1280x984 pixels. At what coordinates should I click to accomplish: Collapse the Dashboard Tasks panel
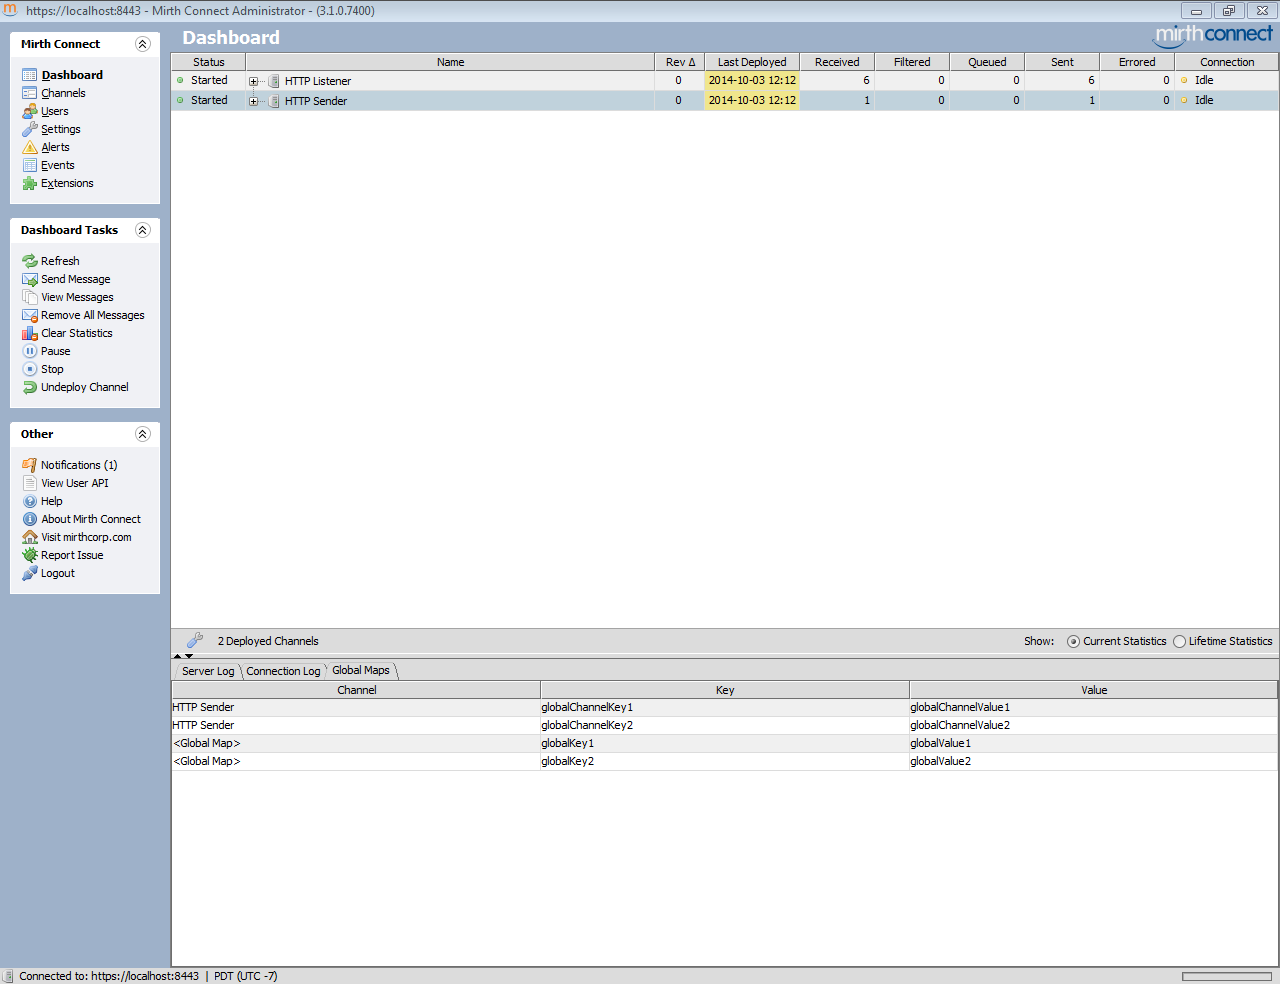(x=142, y=230)
